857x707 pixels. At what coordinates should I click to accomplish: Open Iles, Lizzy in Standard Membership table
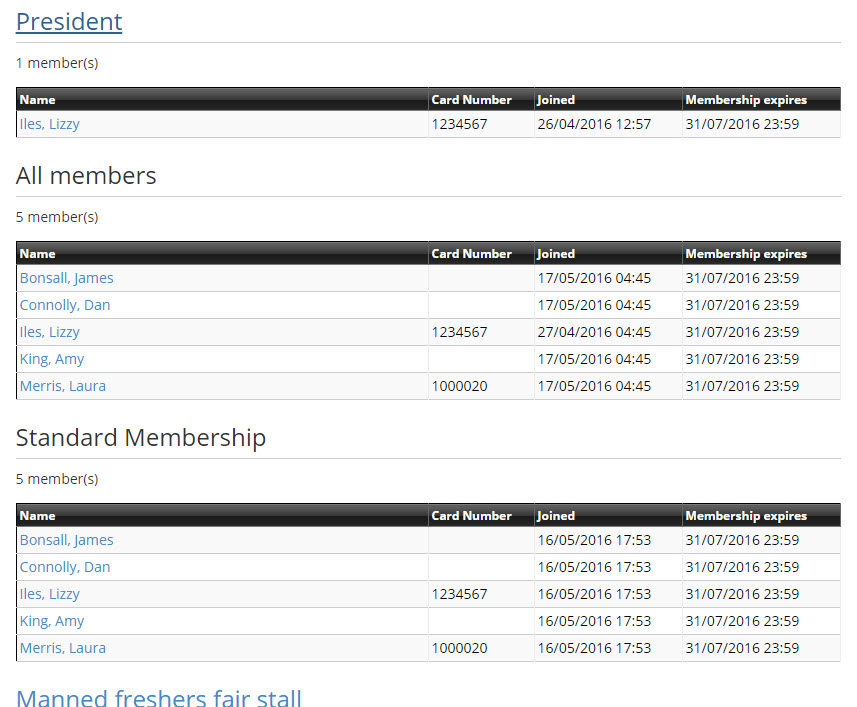pyautogui.click(x=50, y=594)
